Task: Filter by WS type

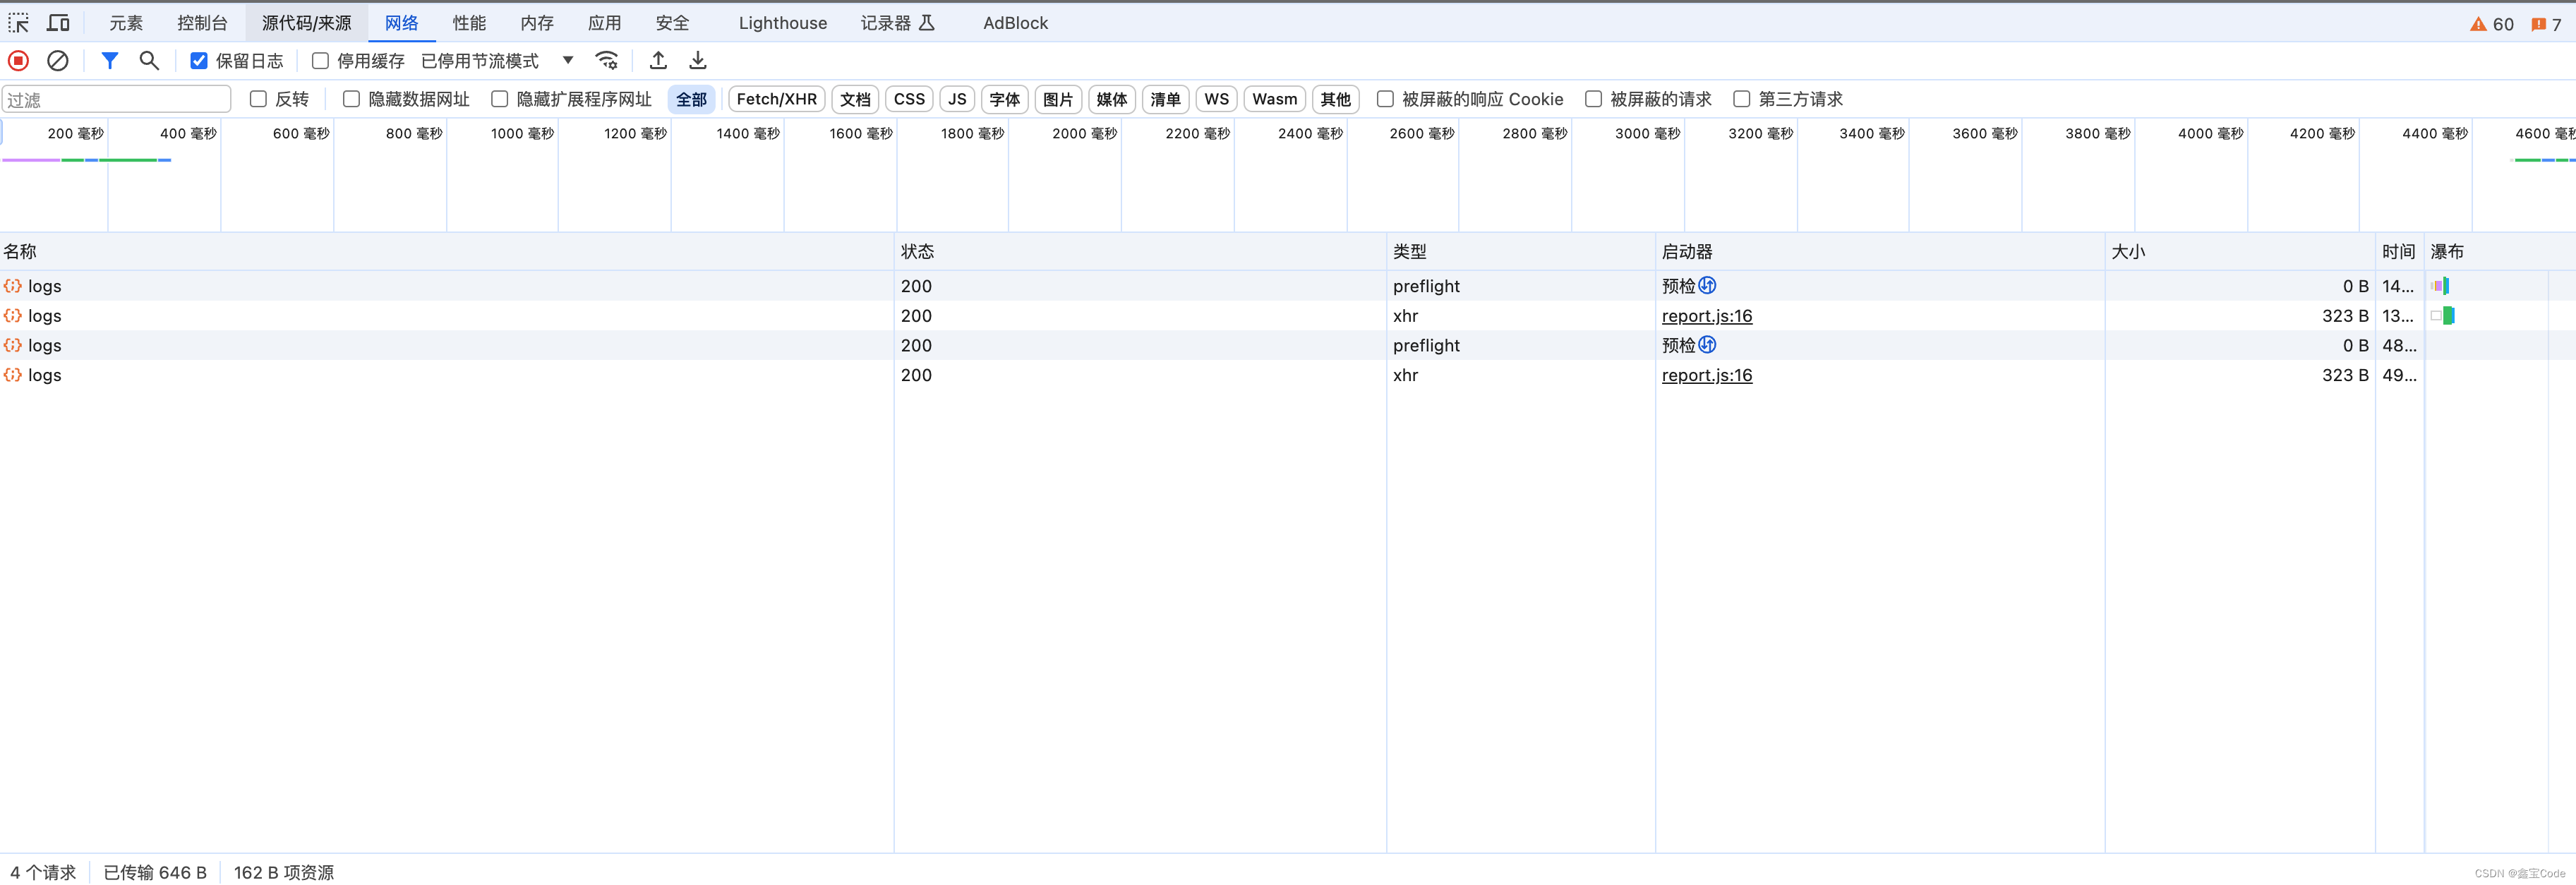Action: 1216,99
